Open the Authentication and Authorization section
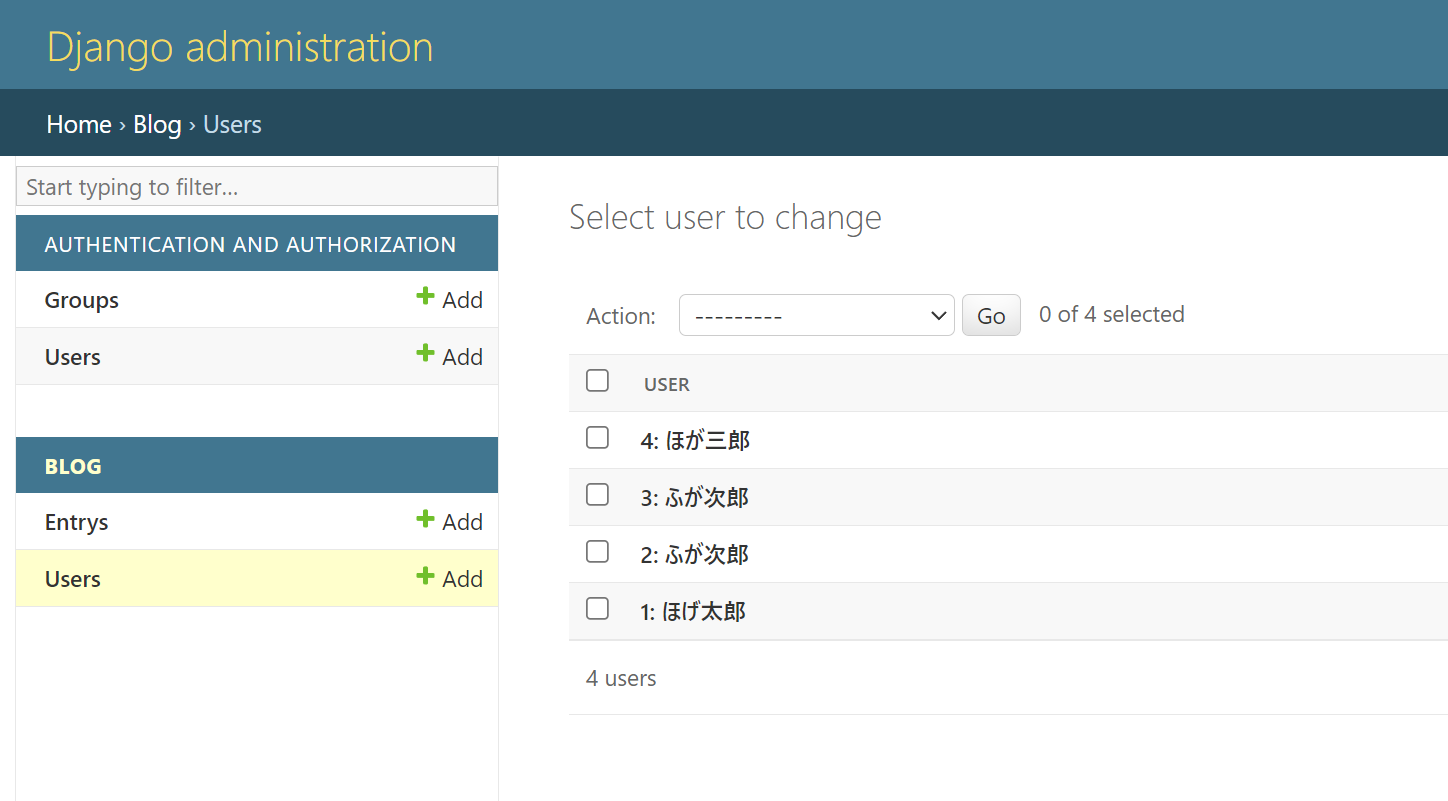 click(x=250, y=244)
